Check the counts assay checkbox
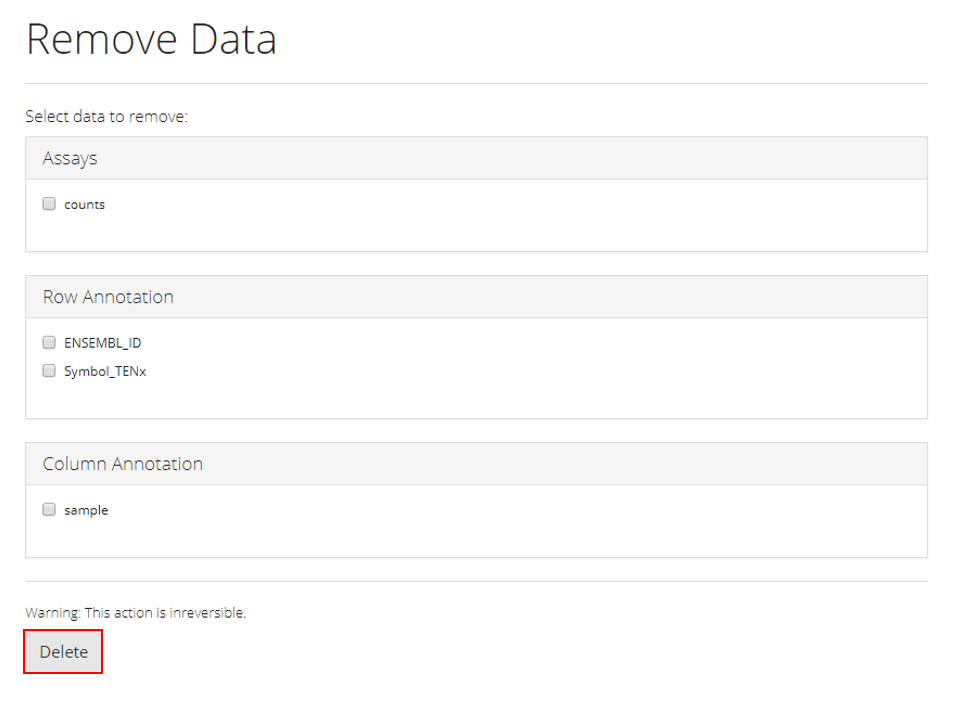The height and width of the screenshot is (701, 962). click(x=49, y=204)
